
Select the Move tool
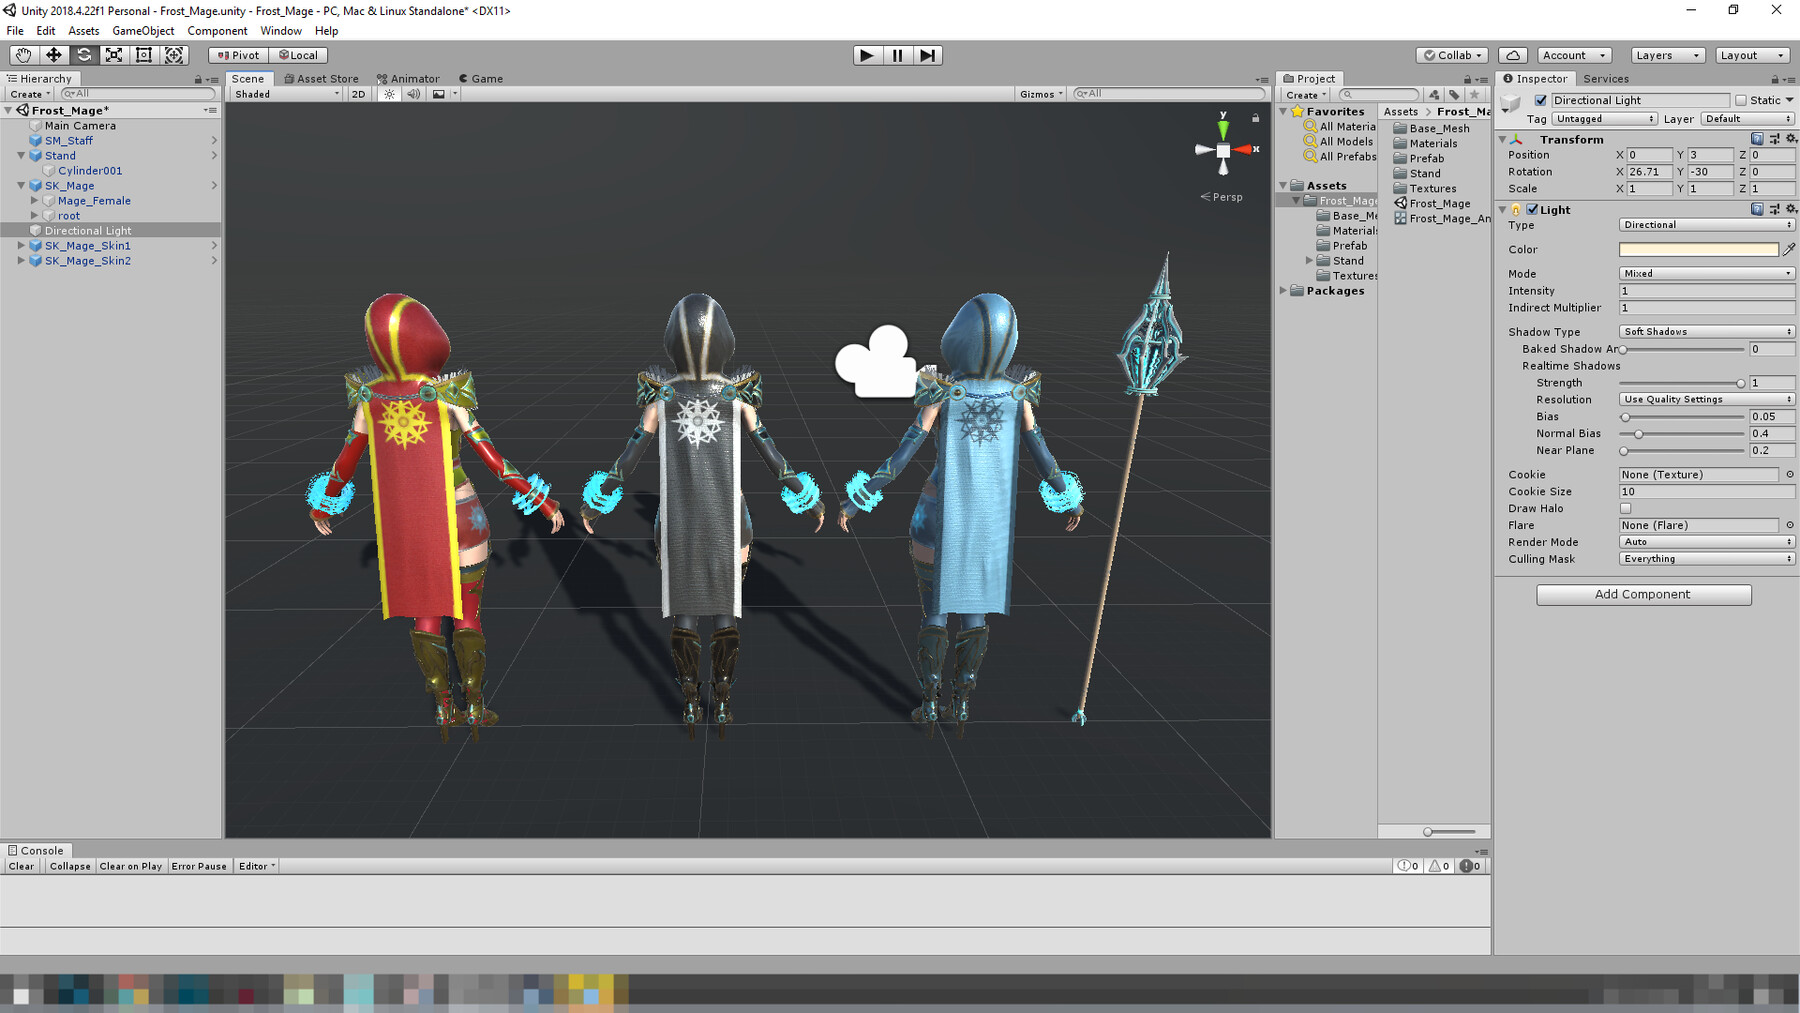[53, 55]
